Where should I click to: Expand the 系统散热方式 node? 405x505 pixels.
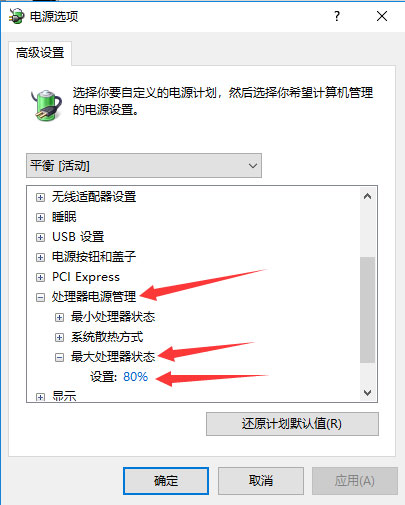[x=59, y=337]
